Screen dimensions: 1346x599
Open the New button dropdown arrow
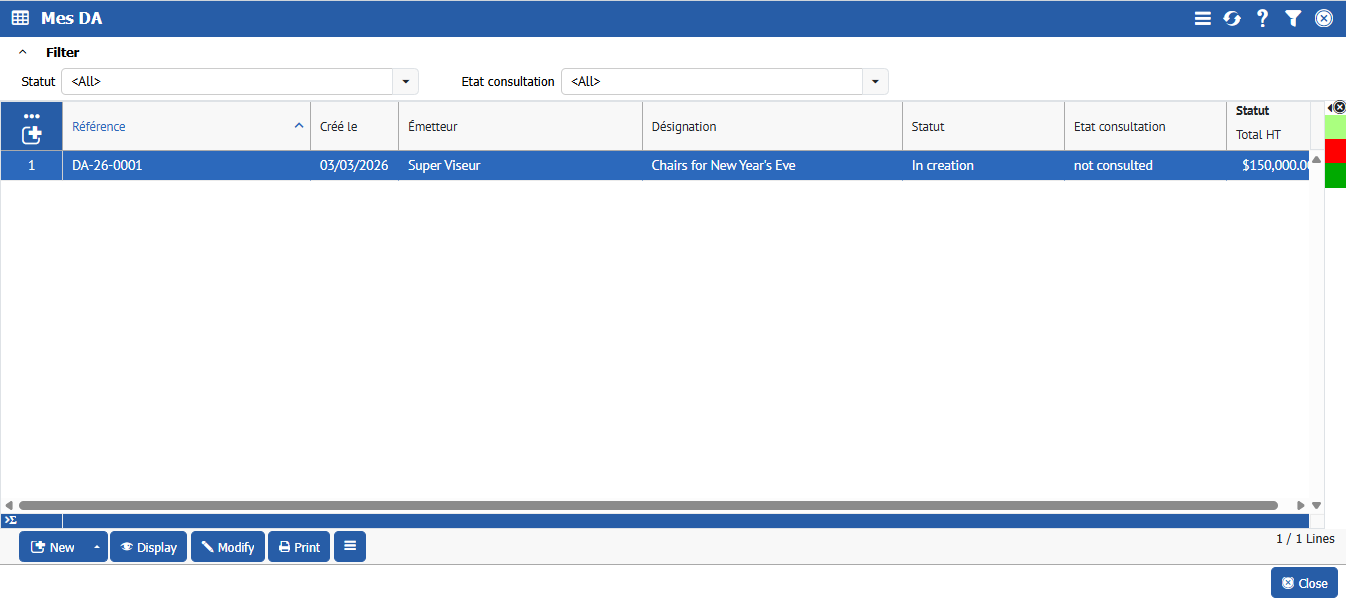coord(97,547)
